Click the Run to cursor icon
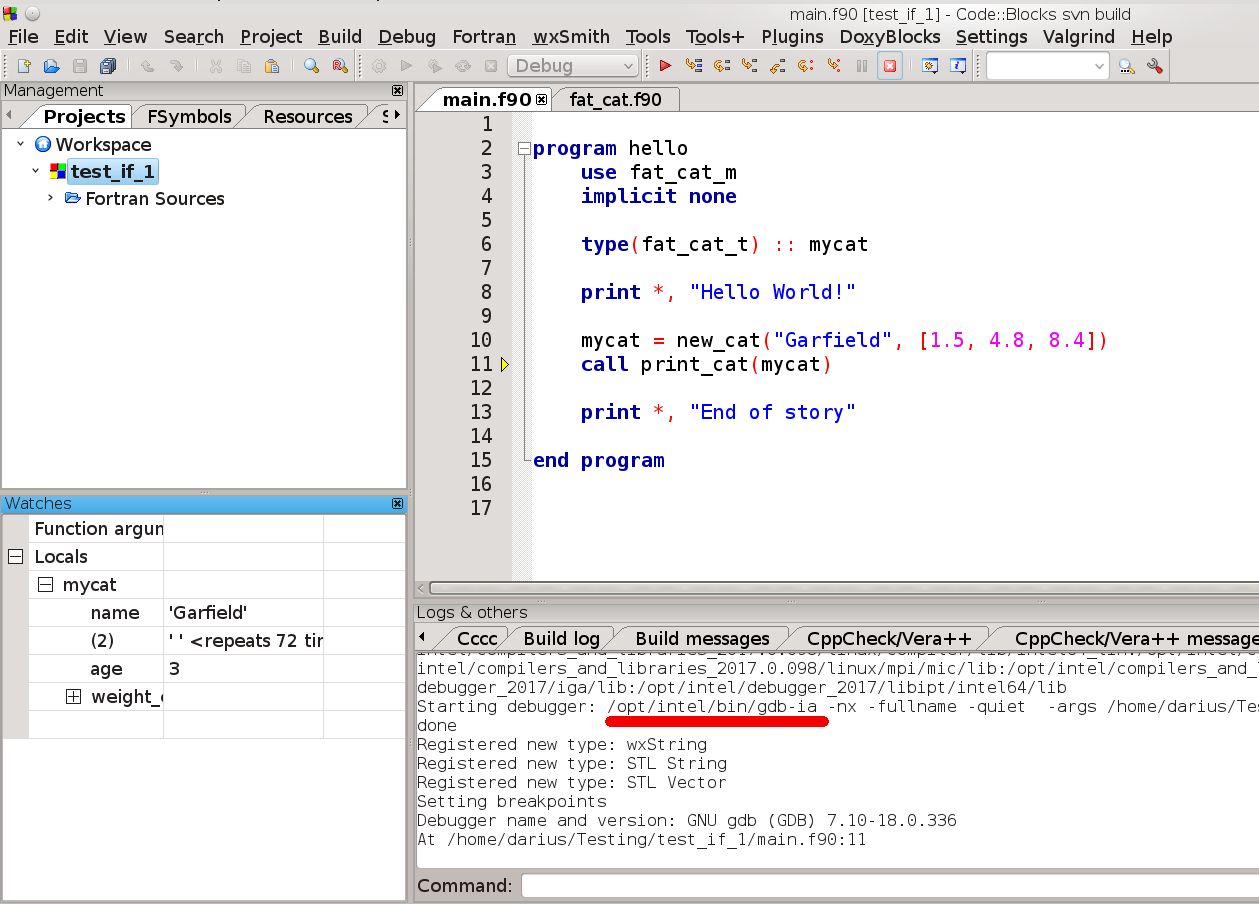1259x904 pixels. pos(693,66)
